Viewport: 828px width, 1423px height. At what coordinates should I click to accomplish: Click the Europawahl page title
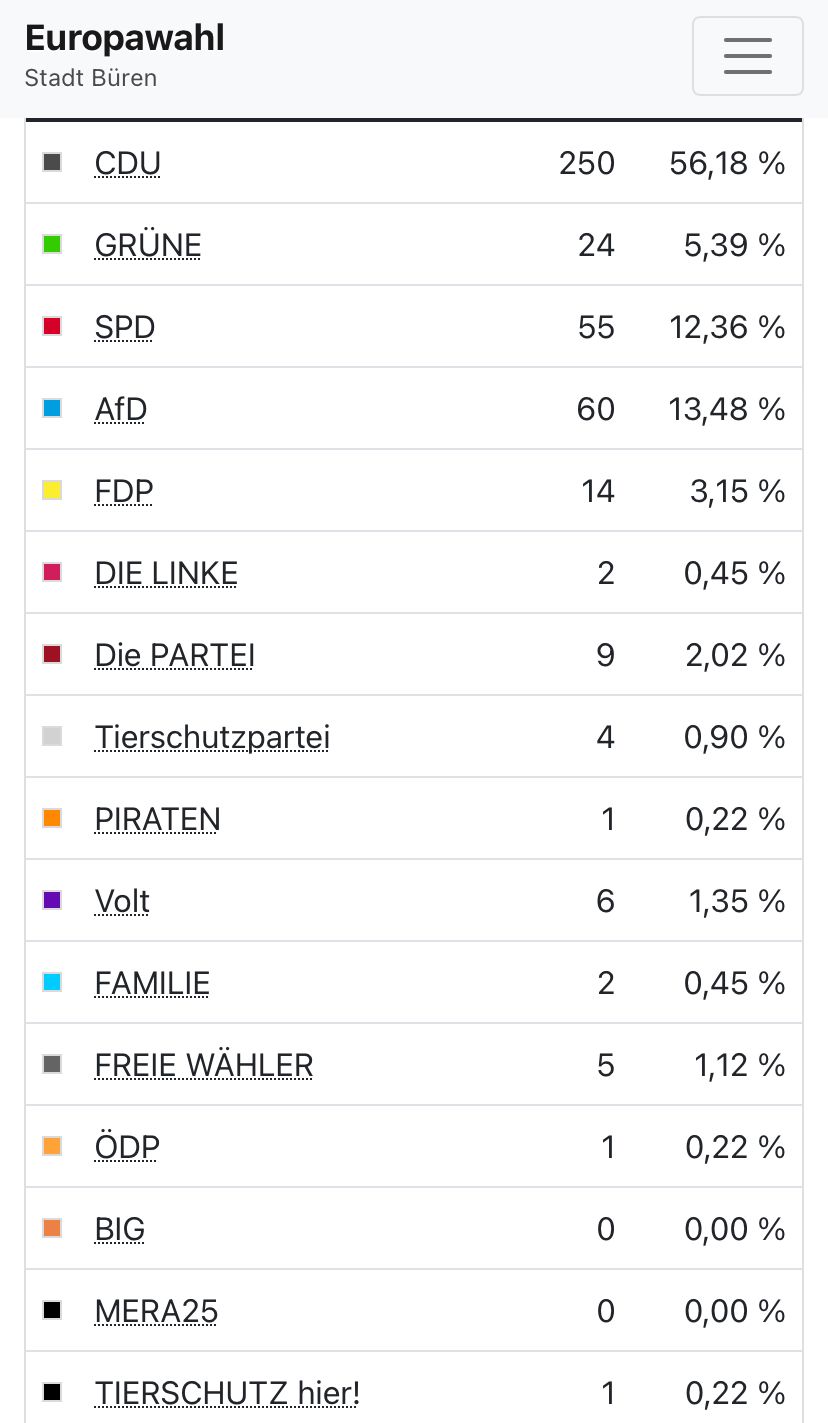tap(125, 38)
